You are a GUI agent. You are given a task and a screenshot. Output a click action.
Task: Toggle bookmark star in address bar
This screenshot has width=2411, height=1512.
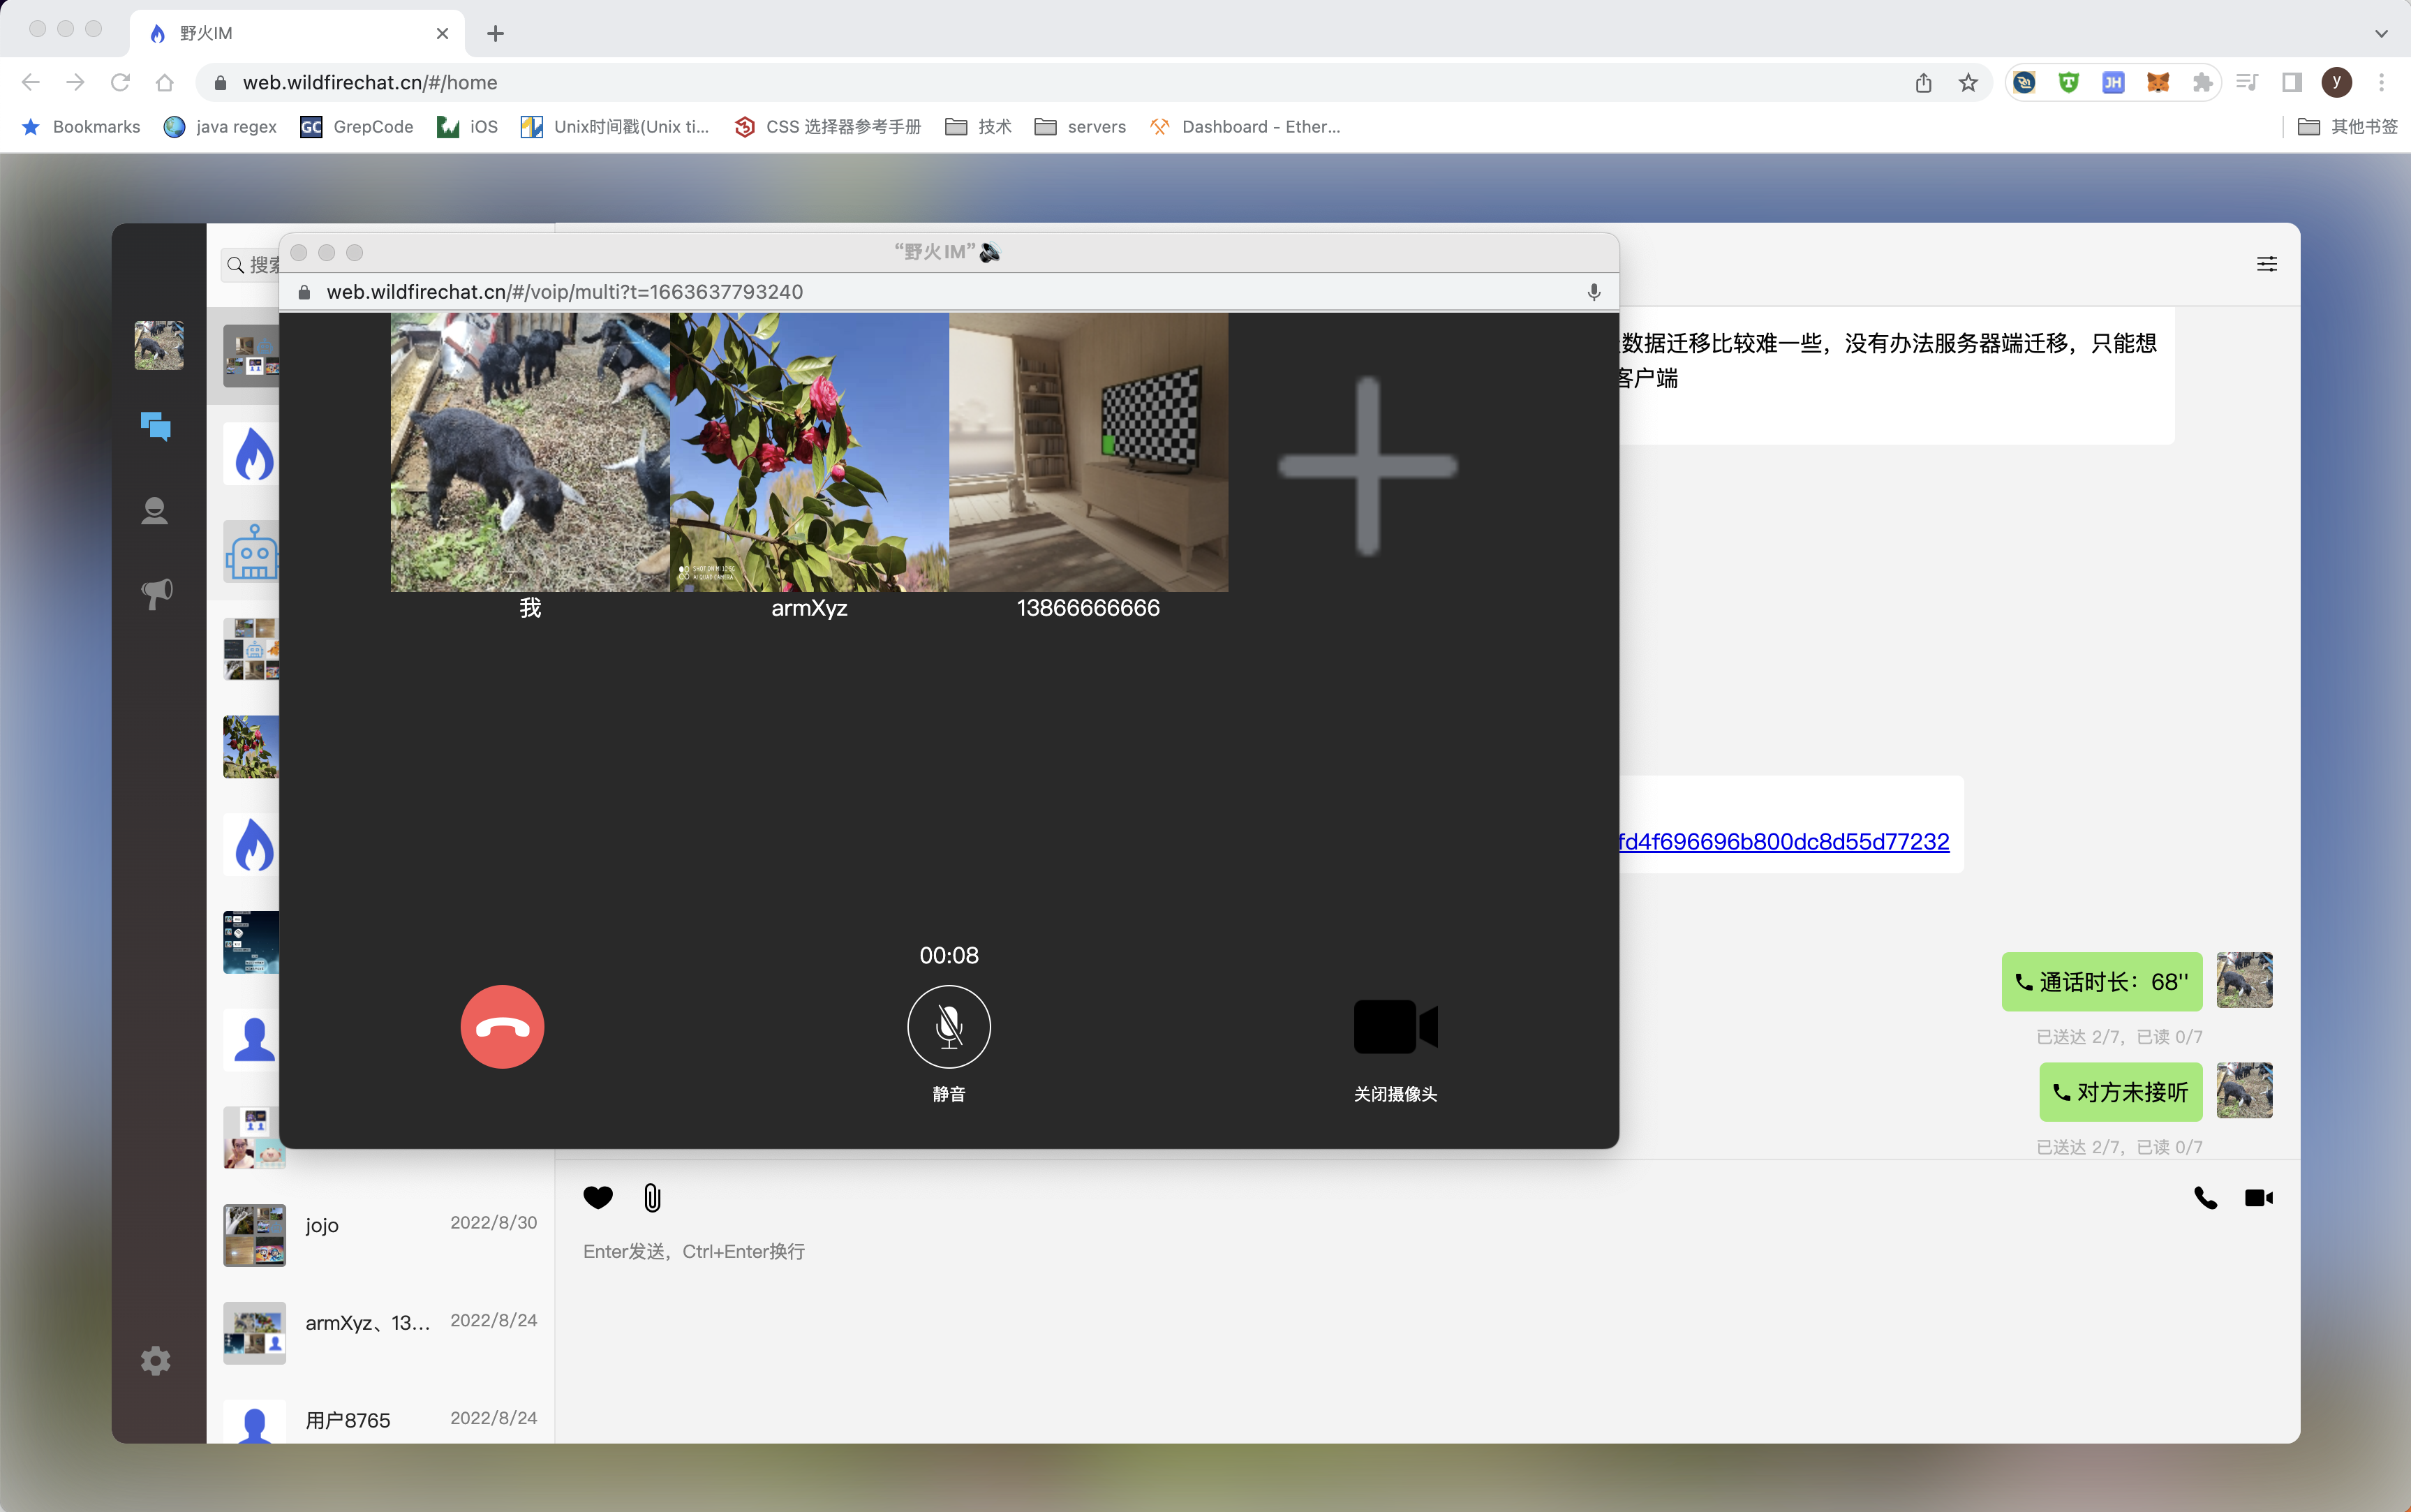1968,83
